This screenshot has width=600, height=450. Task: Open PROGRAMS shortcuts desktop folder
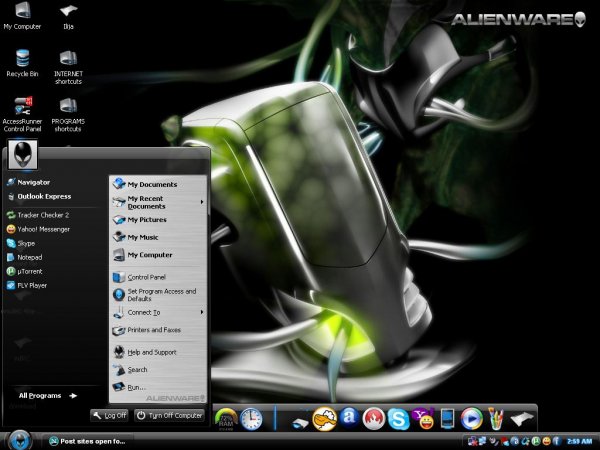point(68,114)
